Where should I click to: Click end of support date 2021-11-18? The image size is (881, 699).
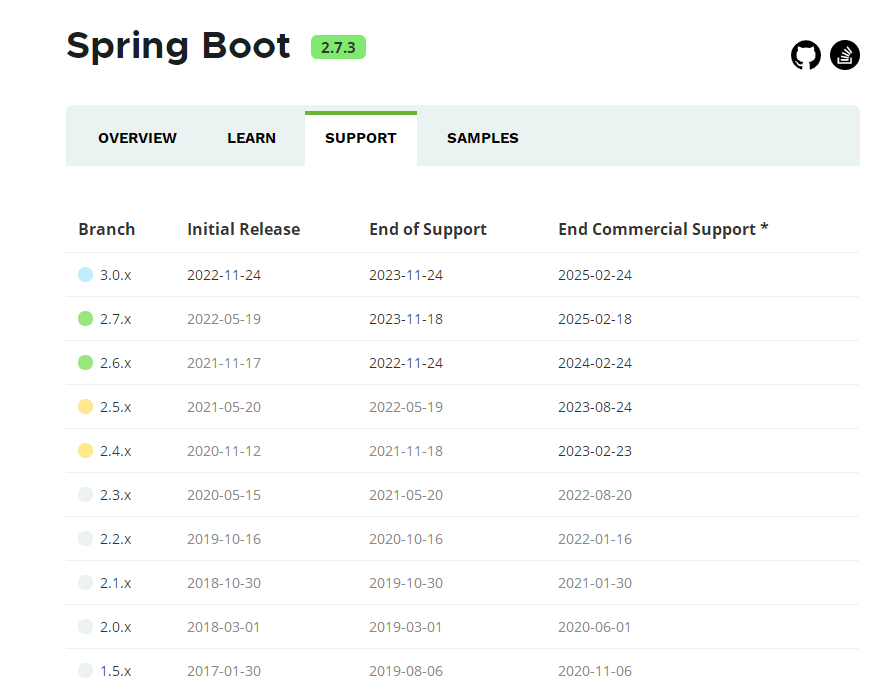pyautogui.click(x=406, y=451)
